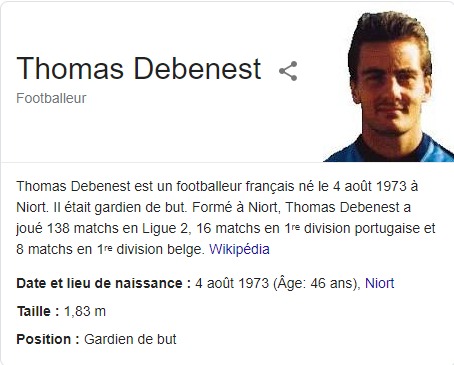This screenshot has height=365, width=454.
Task: Click the Âge: 46 ans text
Action: coord(316,283)
